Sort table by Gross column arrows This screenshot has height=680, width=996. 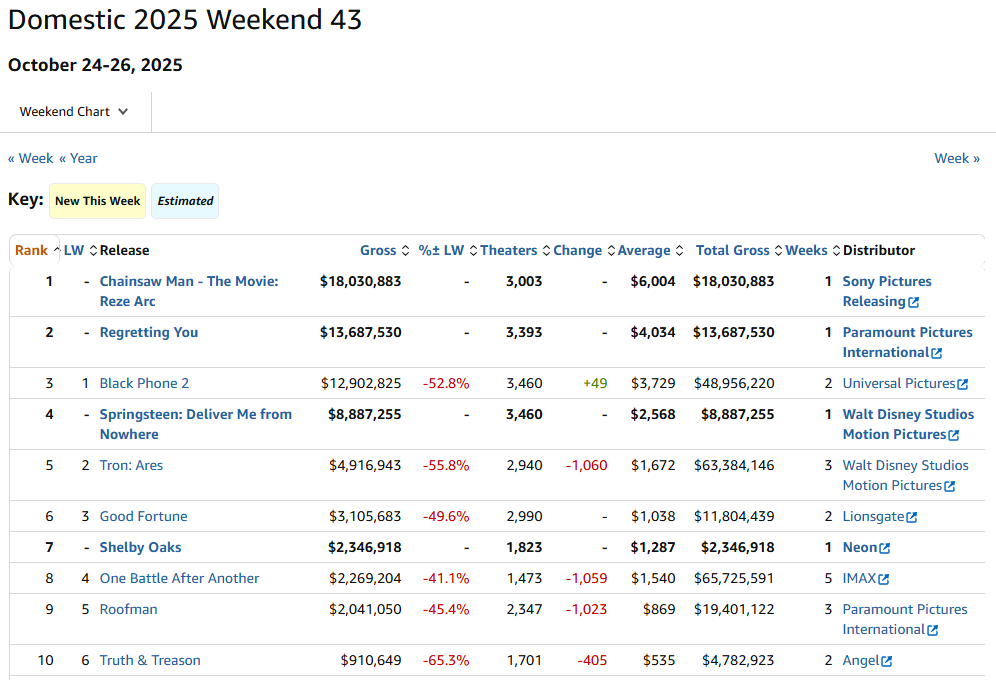(x=405, y=251)
